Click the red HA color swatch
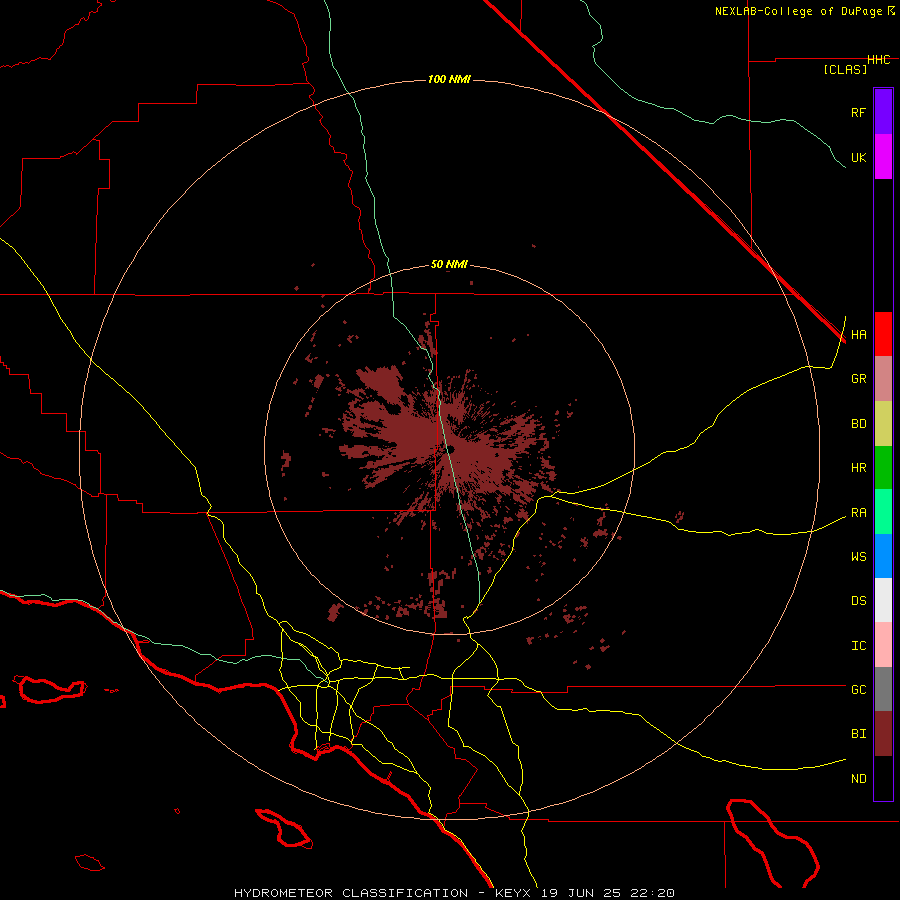The image size is (900, 900). (883, 334)
